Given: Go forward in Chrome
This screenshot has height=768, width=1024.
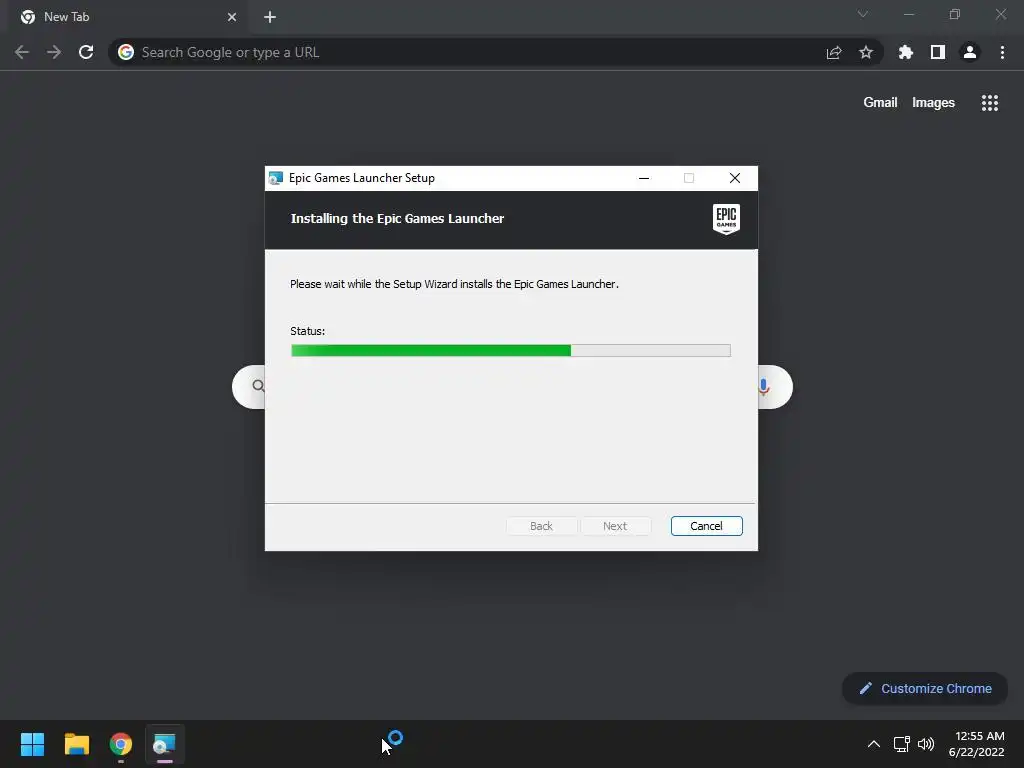Looking at the screenshot, I should pyautogui.click(x=54, y=52).
